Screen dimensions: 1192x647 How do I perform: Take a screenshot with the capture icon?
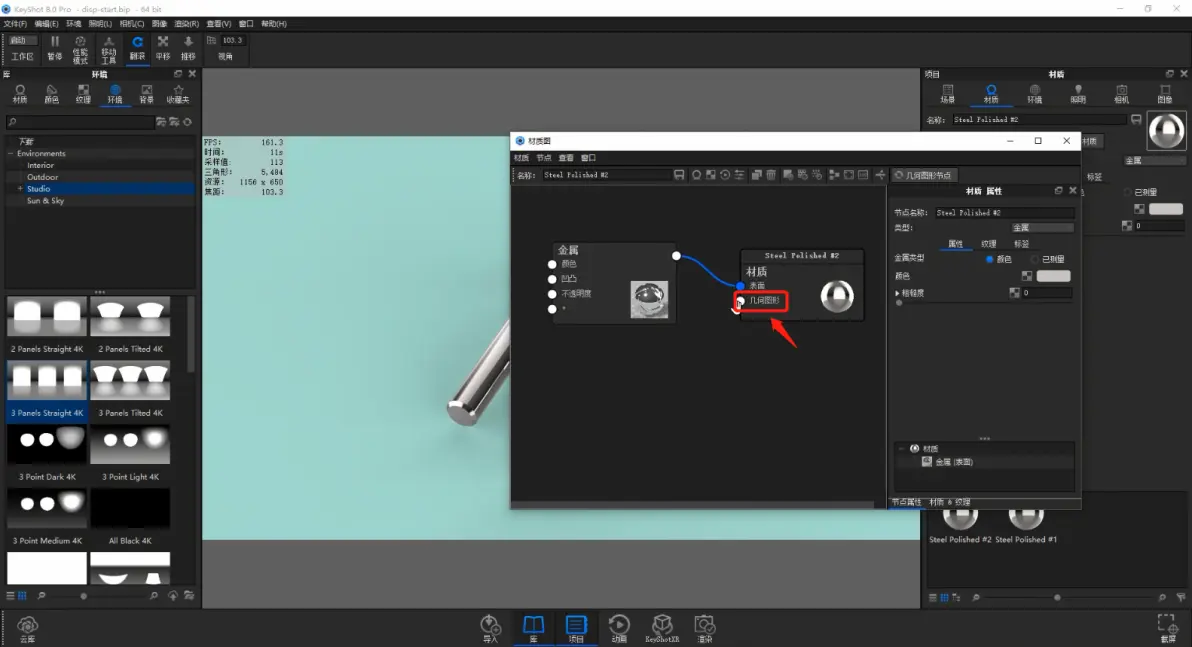1167,627
